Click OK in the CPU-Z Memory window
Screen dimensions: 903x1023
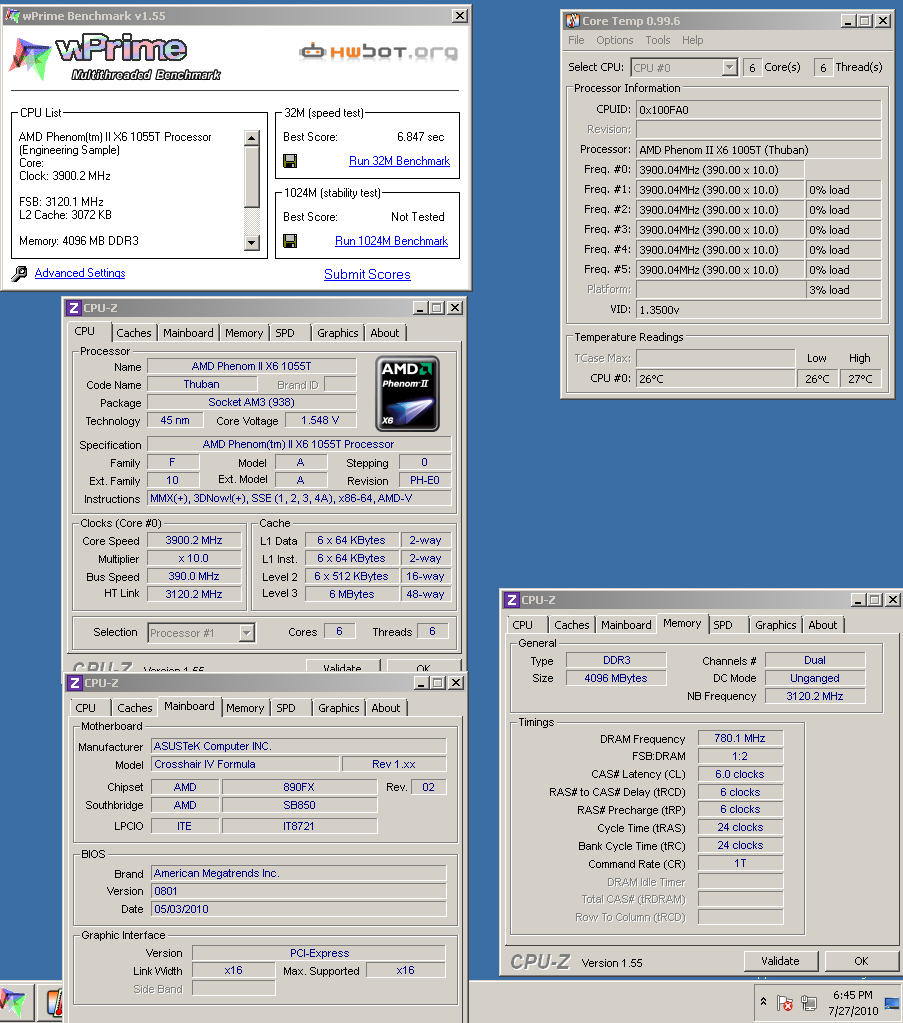861,961
